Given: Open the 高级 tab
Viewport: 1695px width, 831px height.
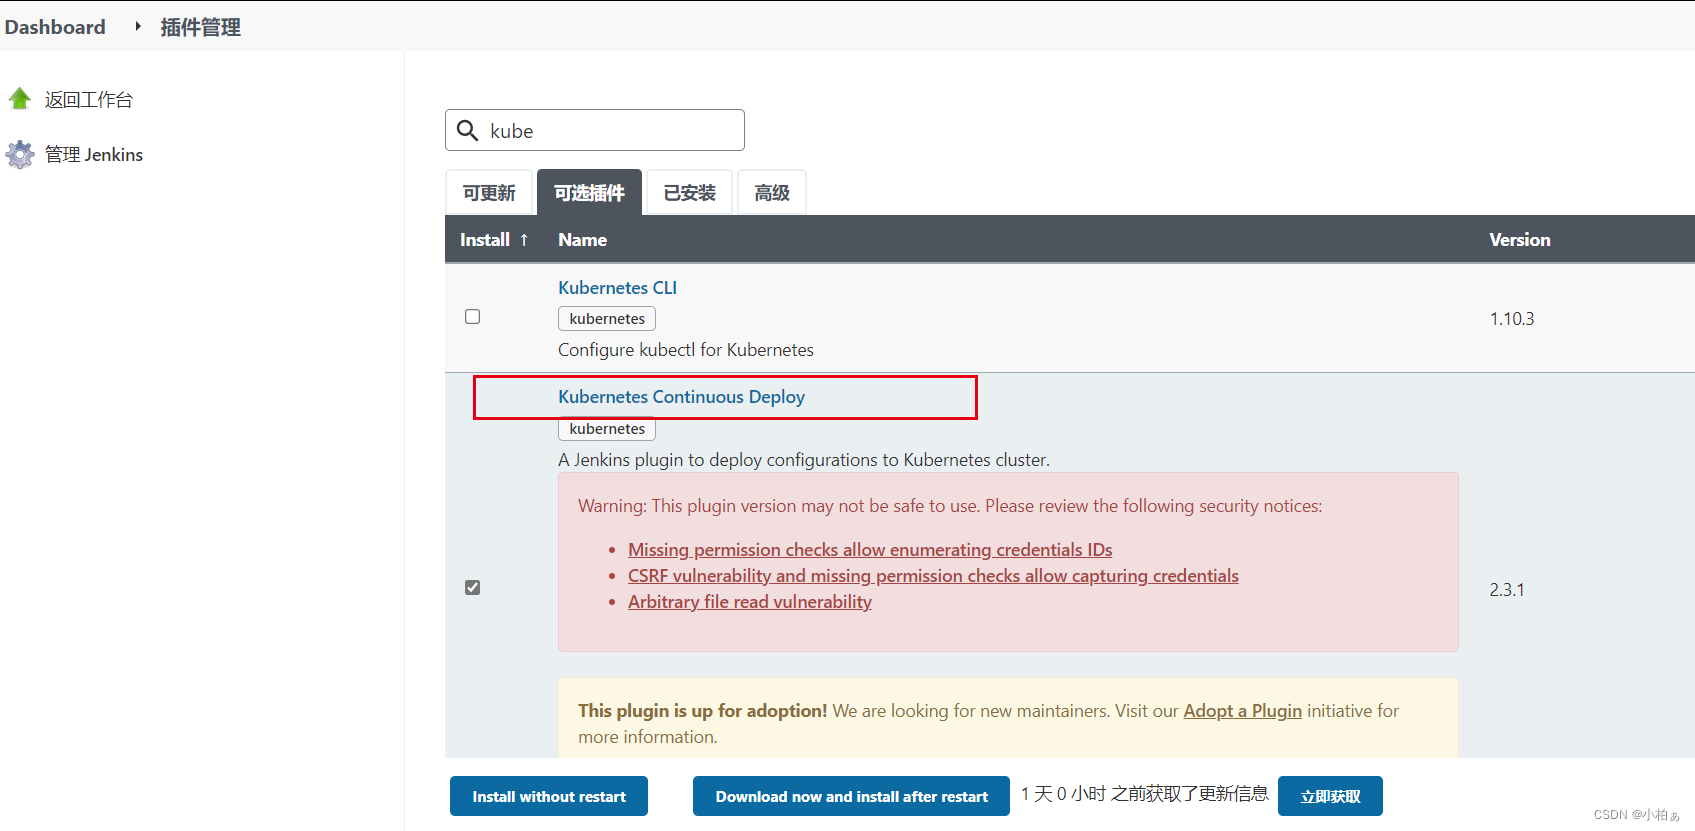Looking at the screenshot, I should pos(772,193).
